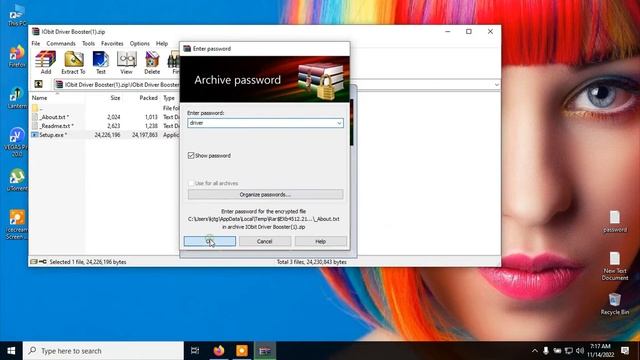Open This PC desktop icon
Image resolution: width=640 pixels, height=360 pixels.
click(17, 16)
